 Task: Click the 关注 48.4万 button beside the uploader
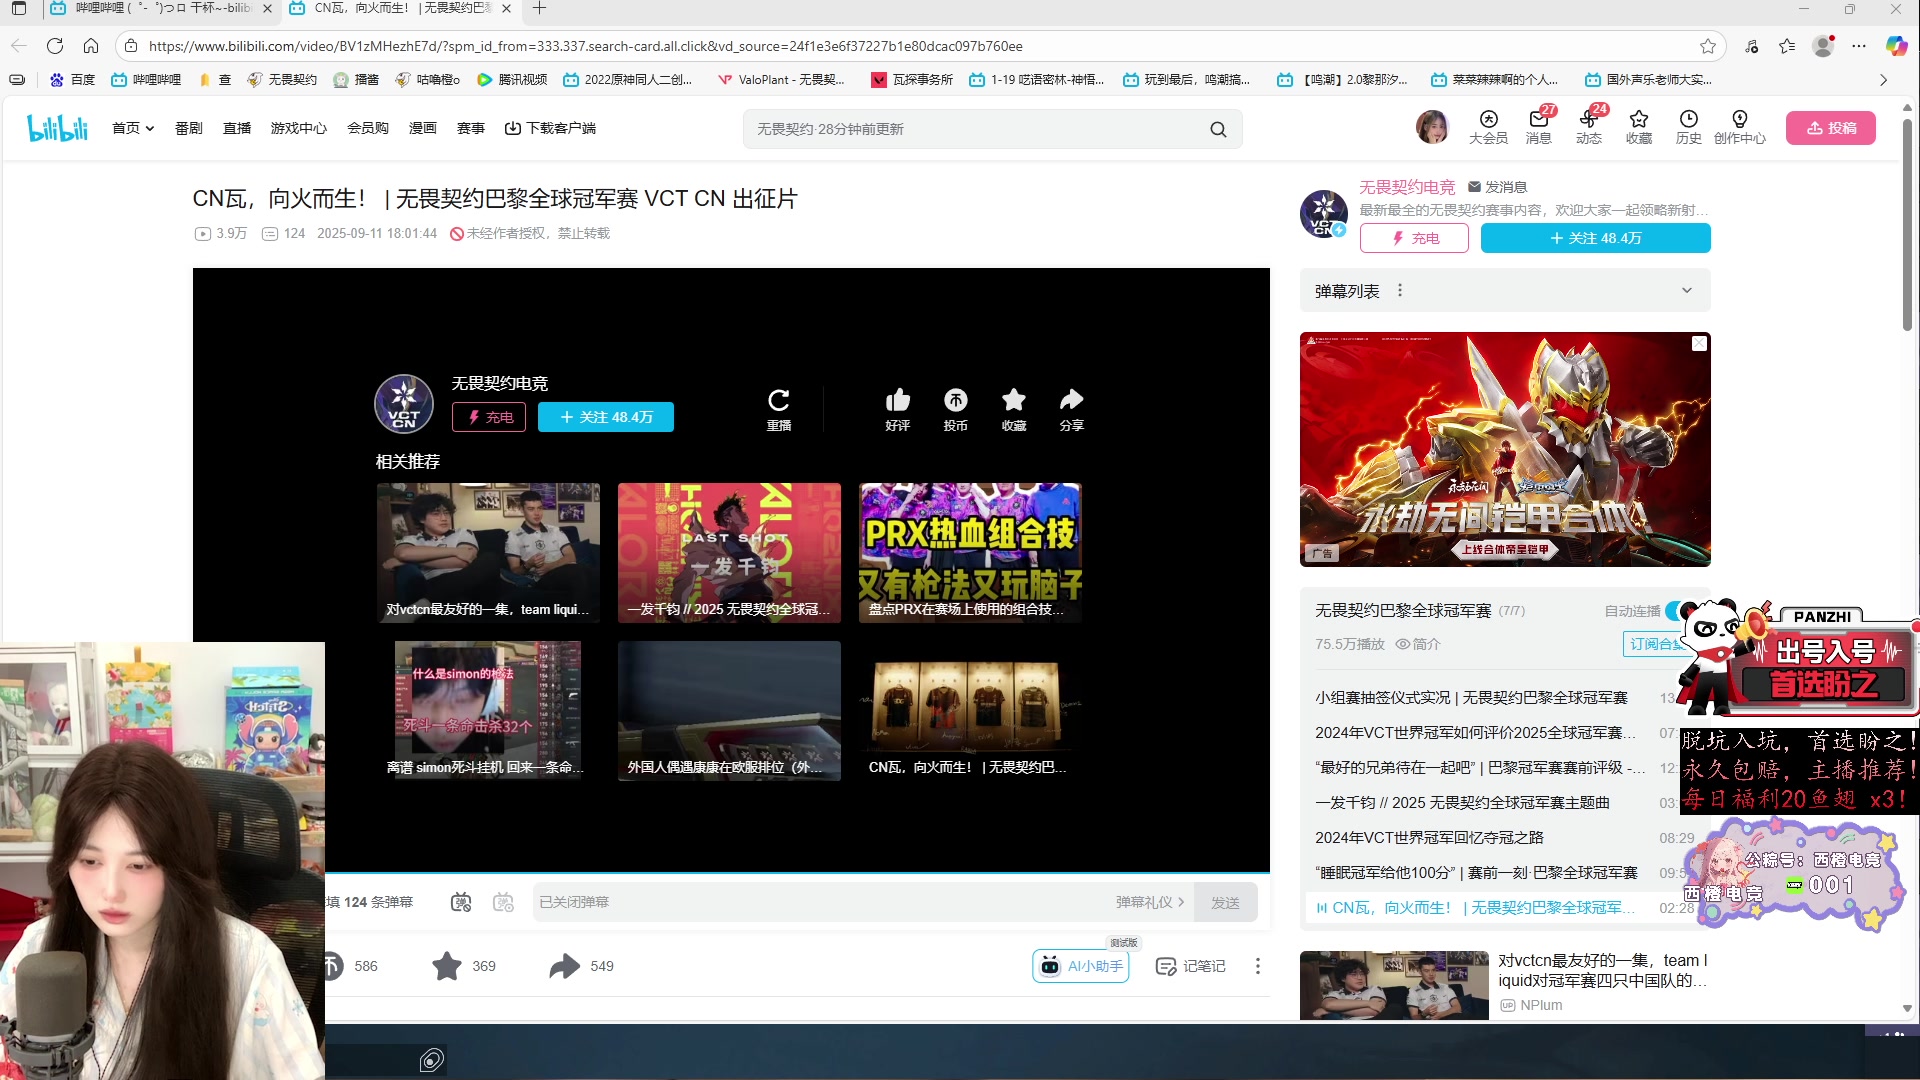tap(1595, 238)
